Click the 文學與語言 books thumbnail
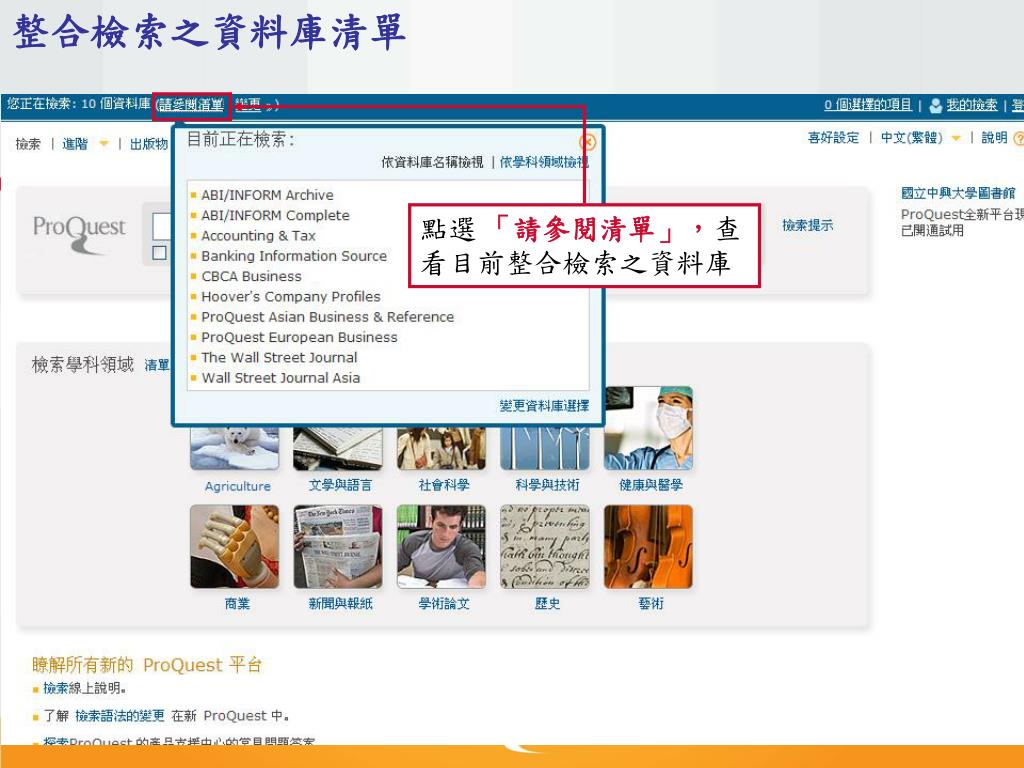1024x768 pixels. 338,448
